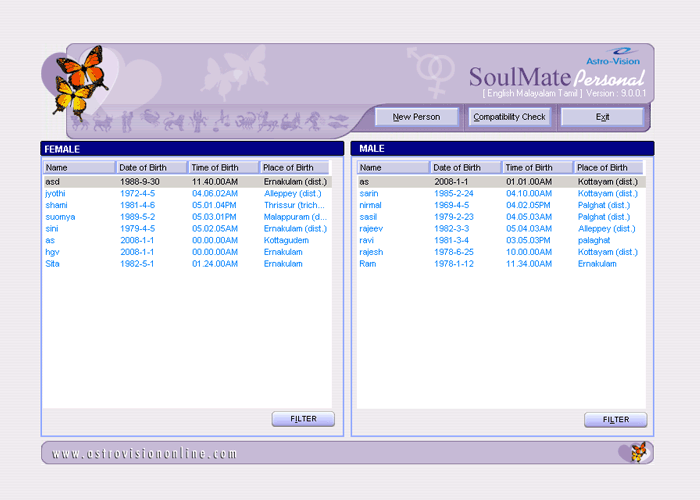Click Malappuram place cell for suomya
The height and width of the screenshot is (500, 700).
(x=295, y=217)
